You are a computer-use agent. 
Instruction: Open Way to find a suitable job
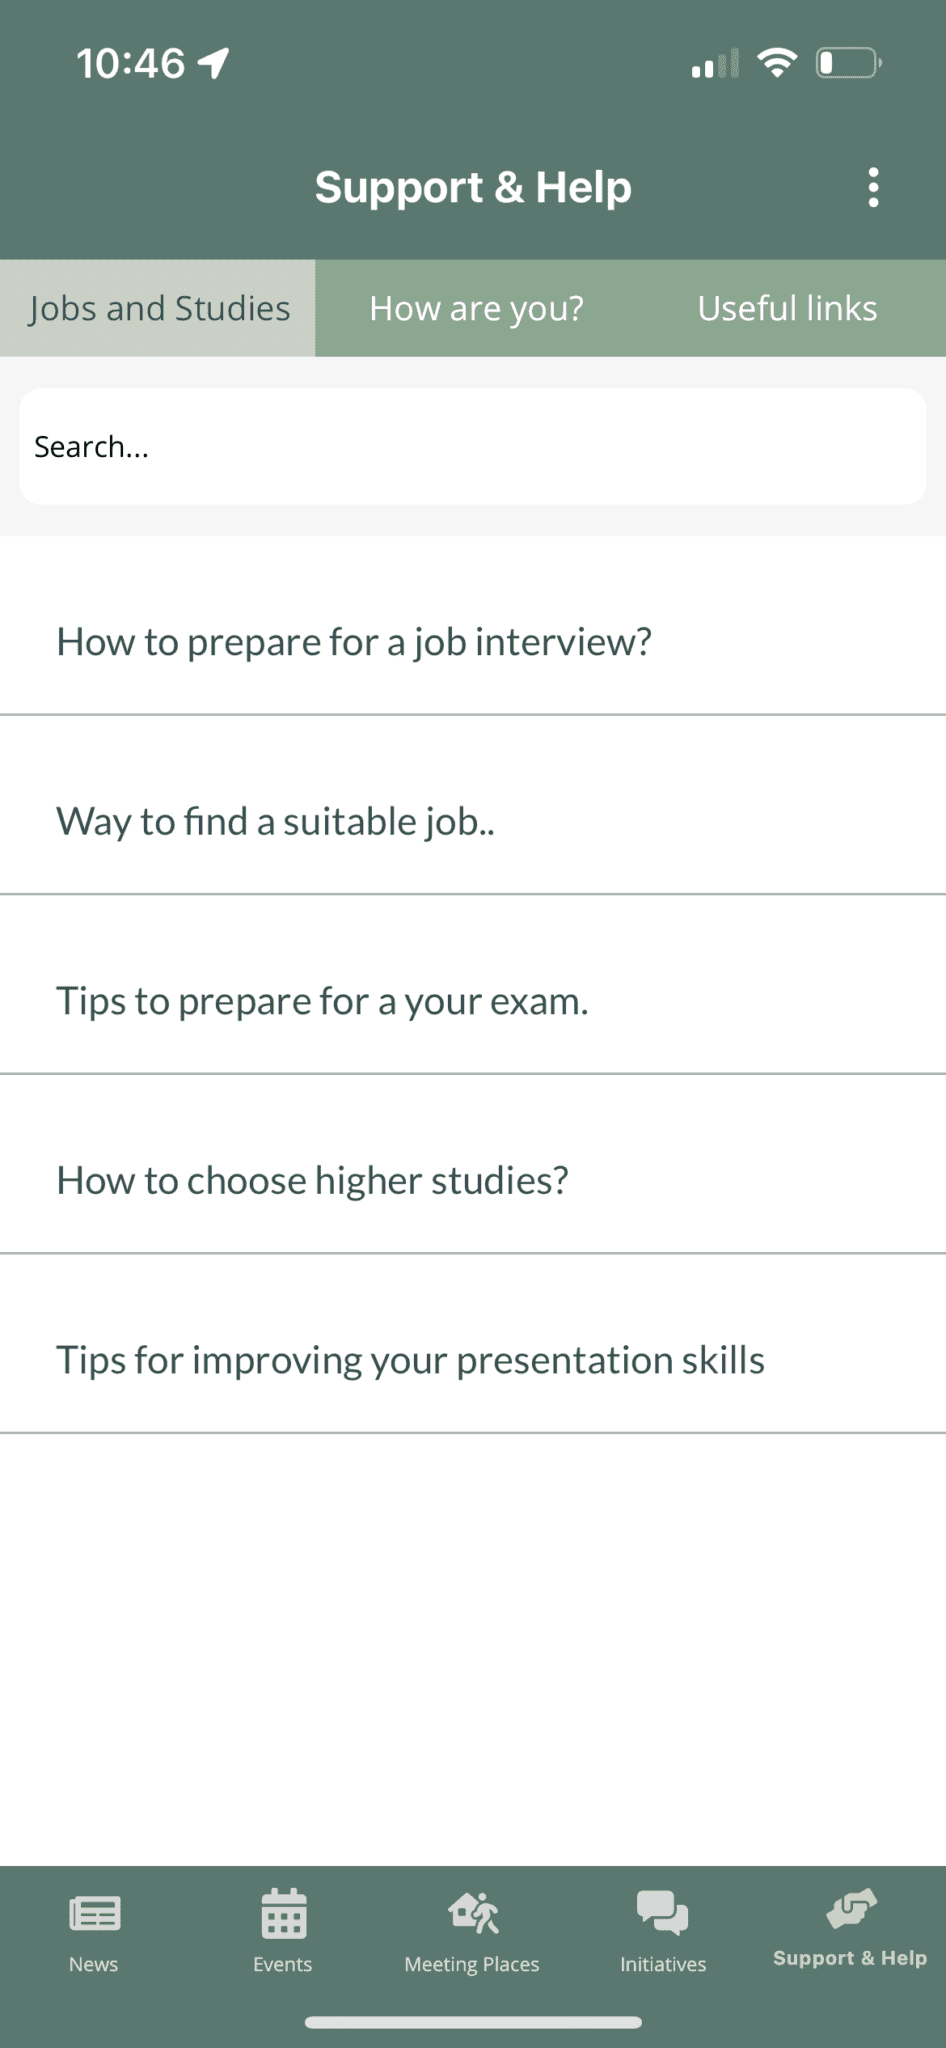tap(473, 821)
